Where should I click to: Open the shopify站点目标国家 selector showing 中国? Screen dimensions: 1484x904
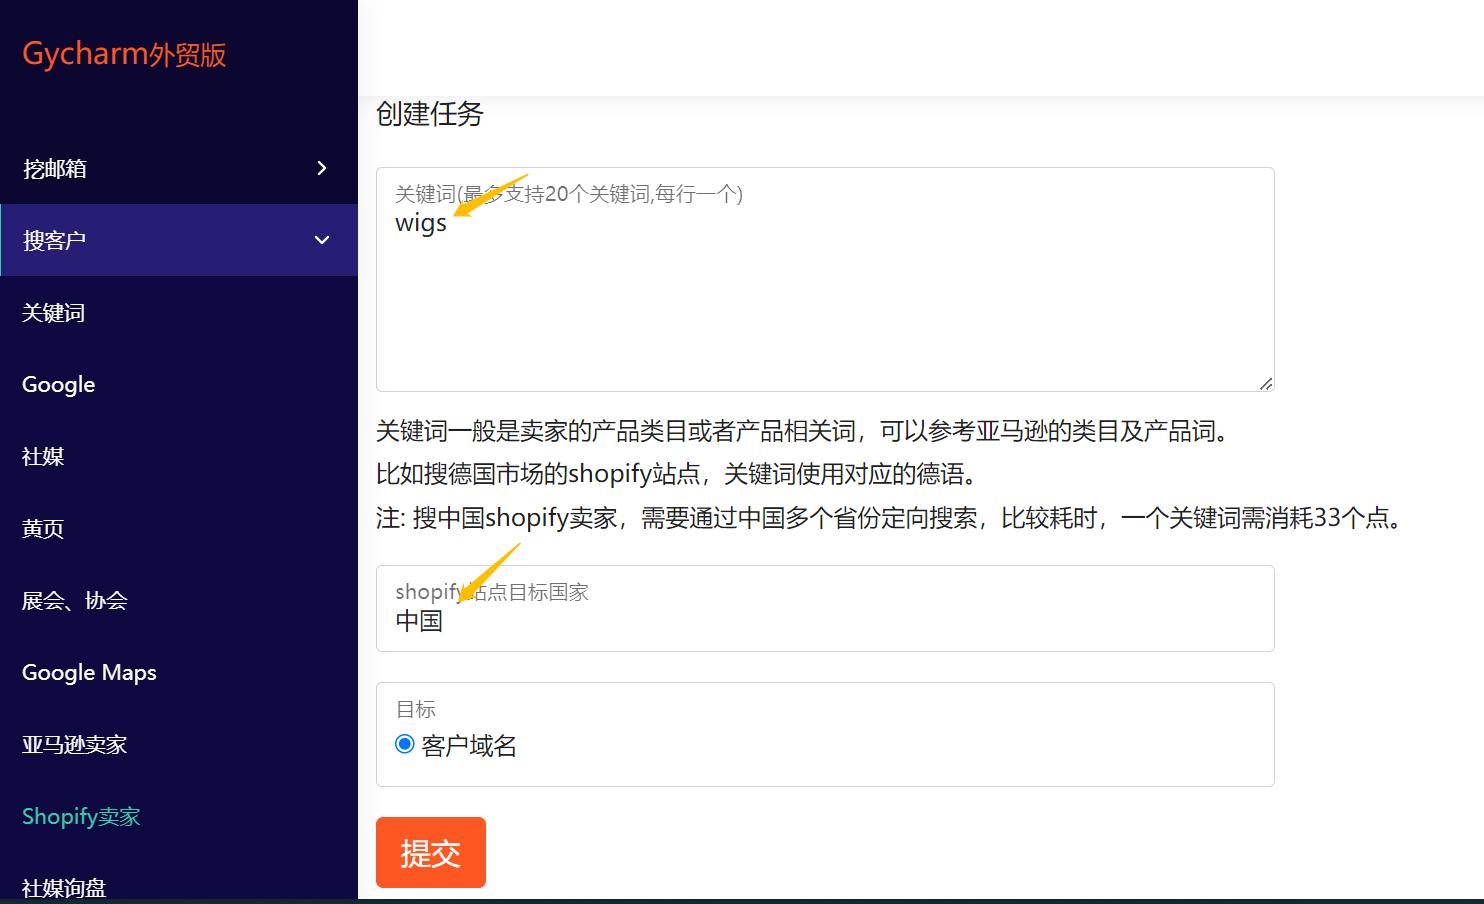click(x=825, y=608)
